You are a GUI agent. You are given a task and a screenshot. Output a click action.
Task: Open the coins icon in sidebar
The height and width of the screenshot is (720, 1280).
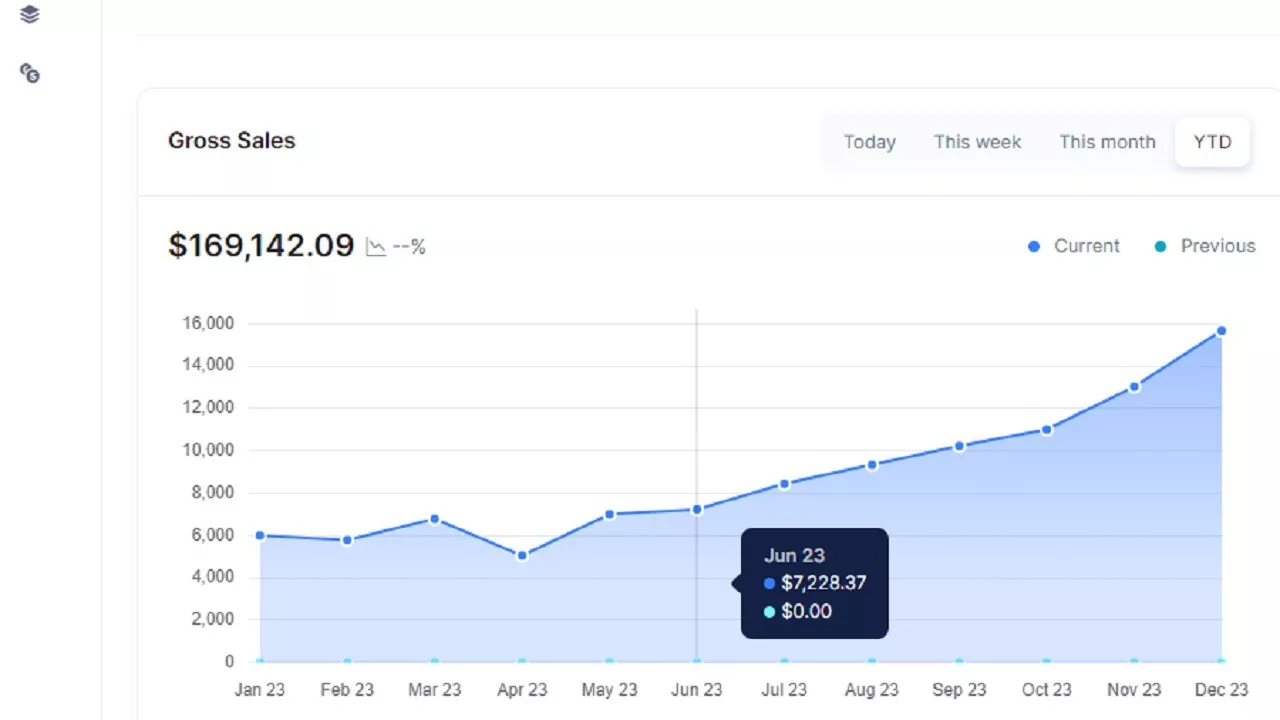30,73
